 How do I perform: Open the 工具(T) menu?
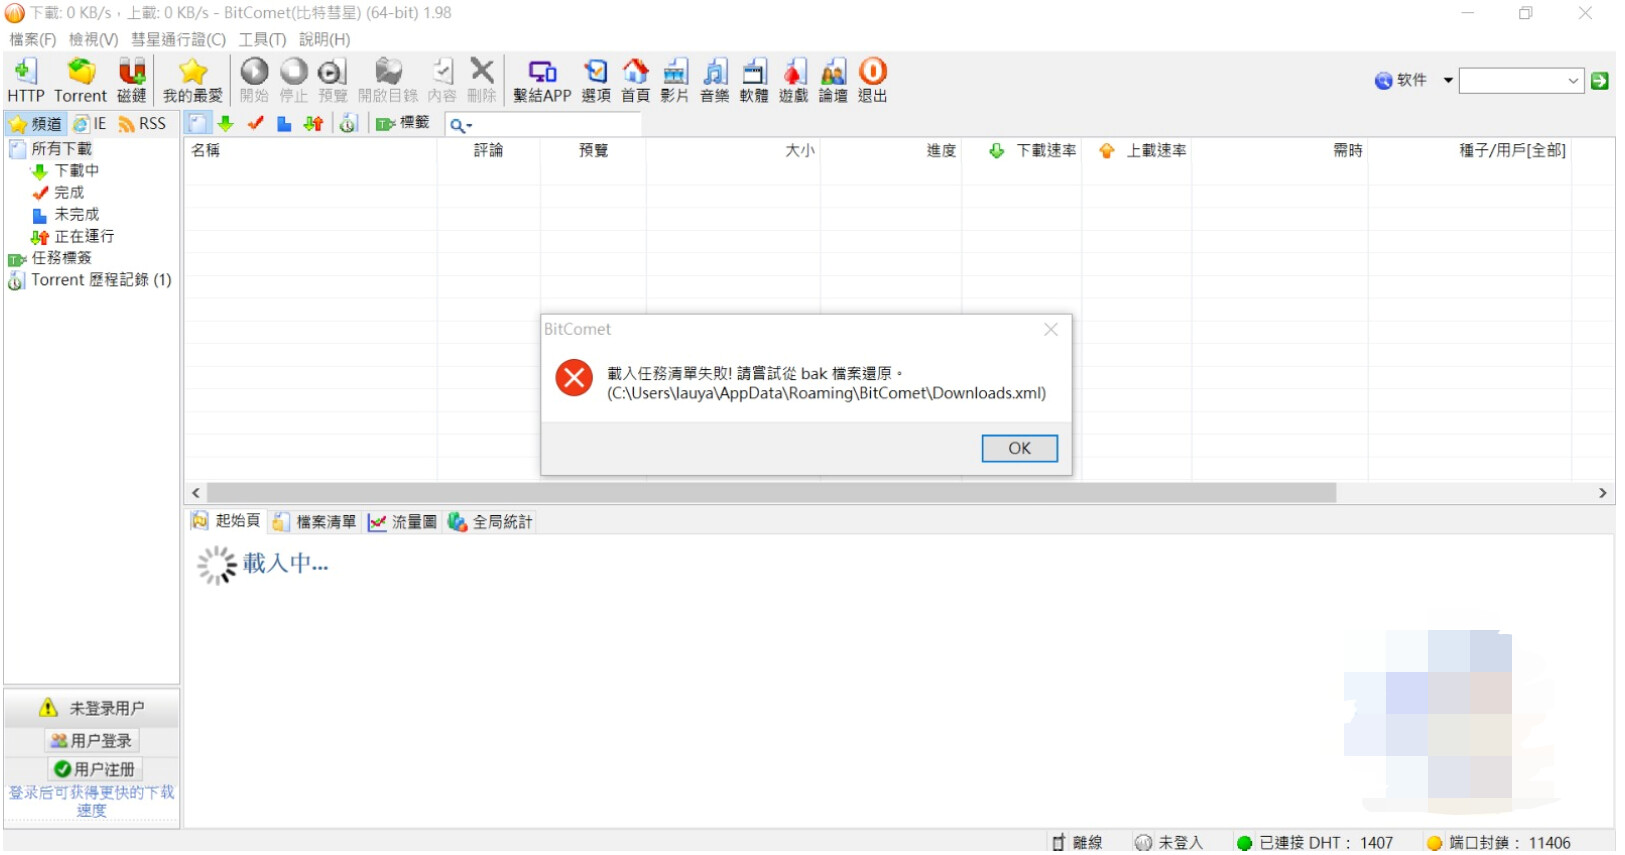[262, 39]
